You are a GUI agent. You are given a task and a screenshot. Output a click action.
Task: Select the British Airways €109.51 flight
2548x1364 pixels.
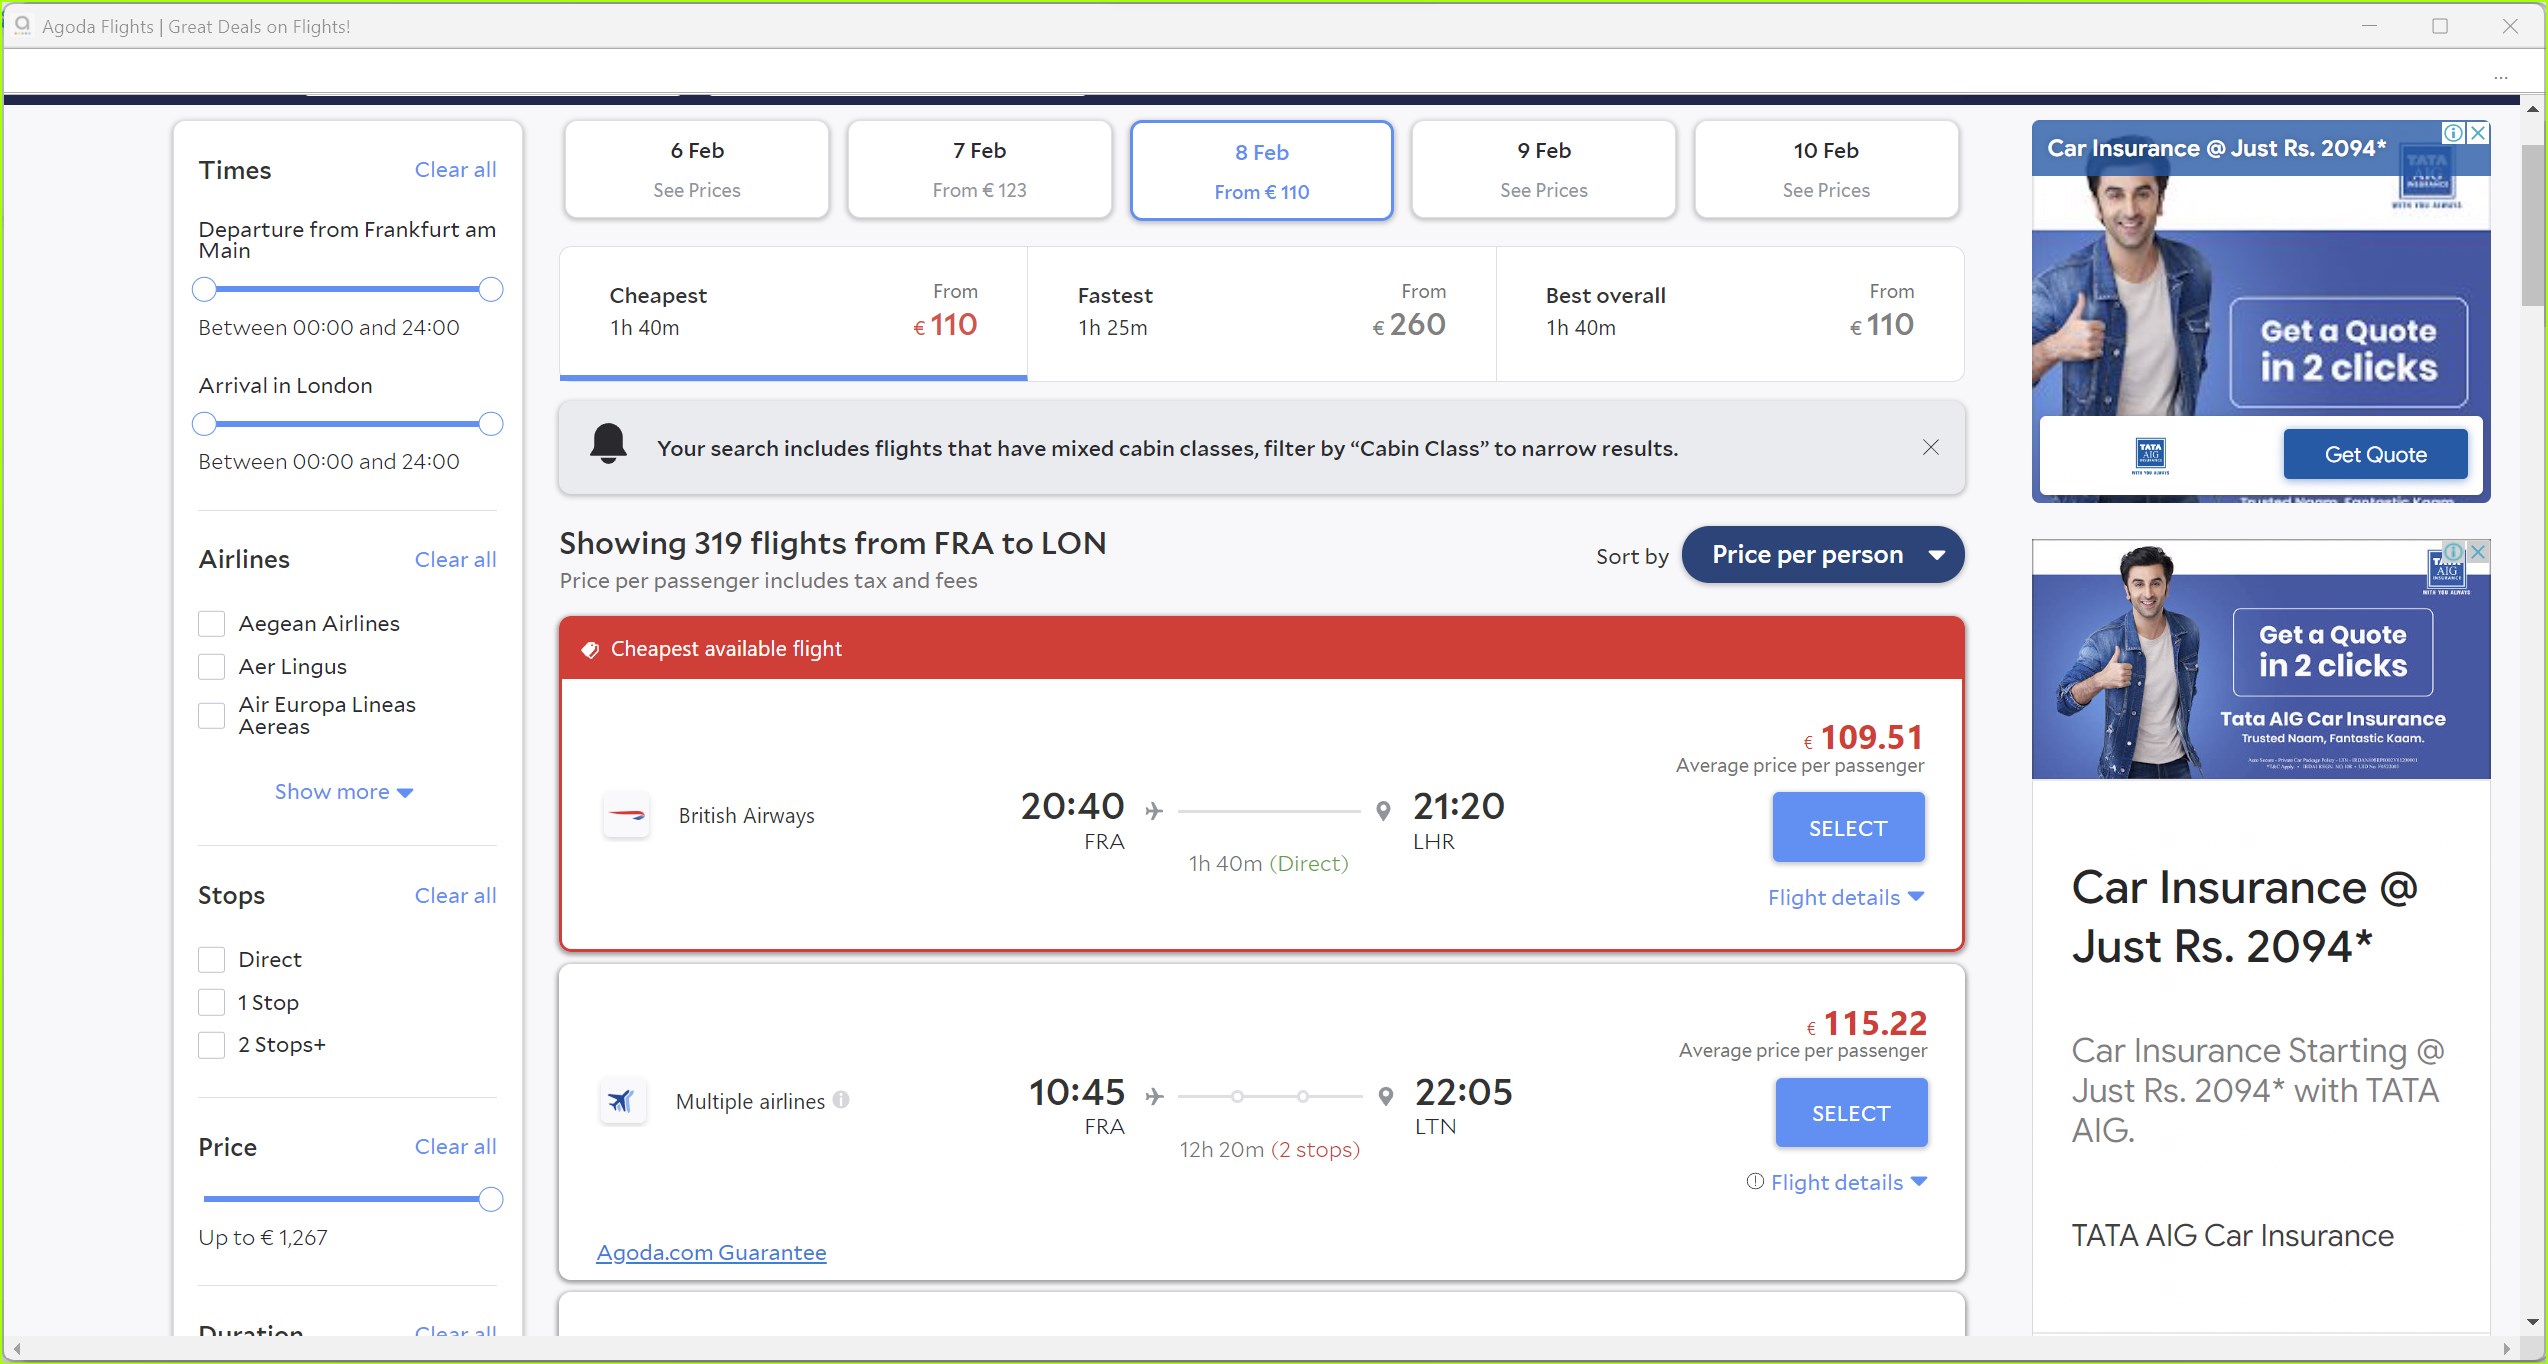1847,828
